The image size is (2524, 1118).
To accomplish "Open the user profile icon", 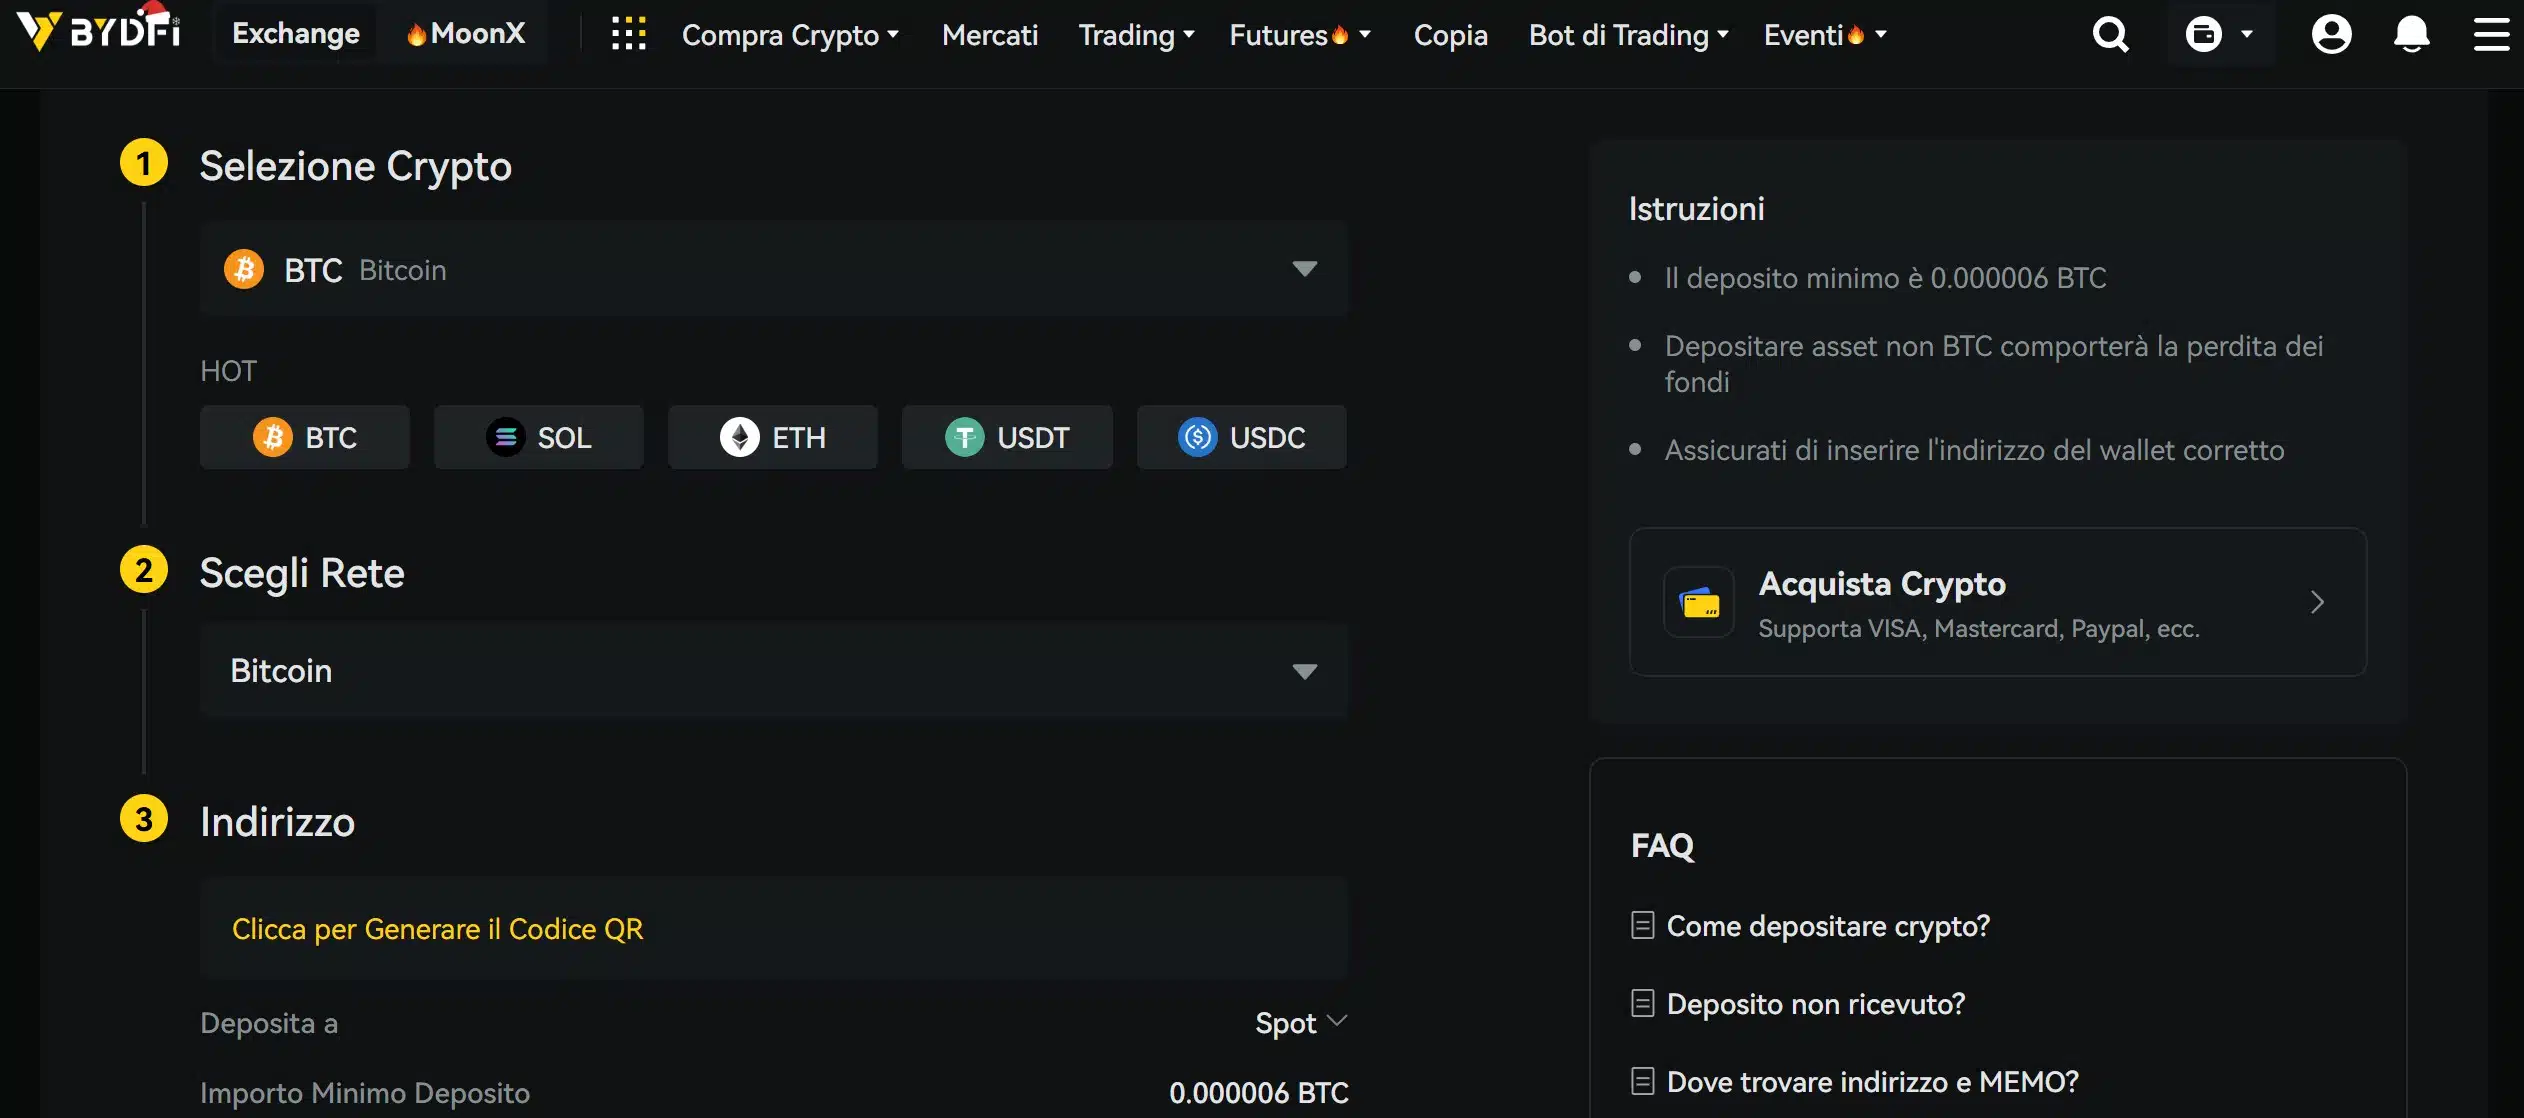I will tap(2332, 33).
